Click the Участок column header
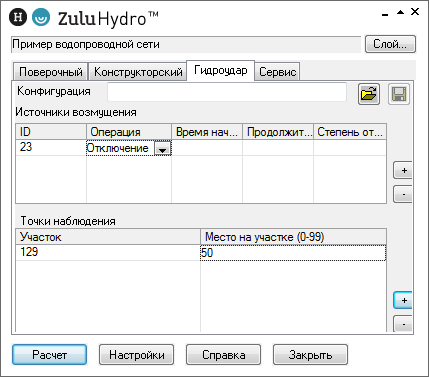429x377 pixels. click(108, 237)
